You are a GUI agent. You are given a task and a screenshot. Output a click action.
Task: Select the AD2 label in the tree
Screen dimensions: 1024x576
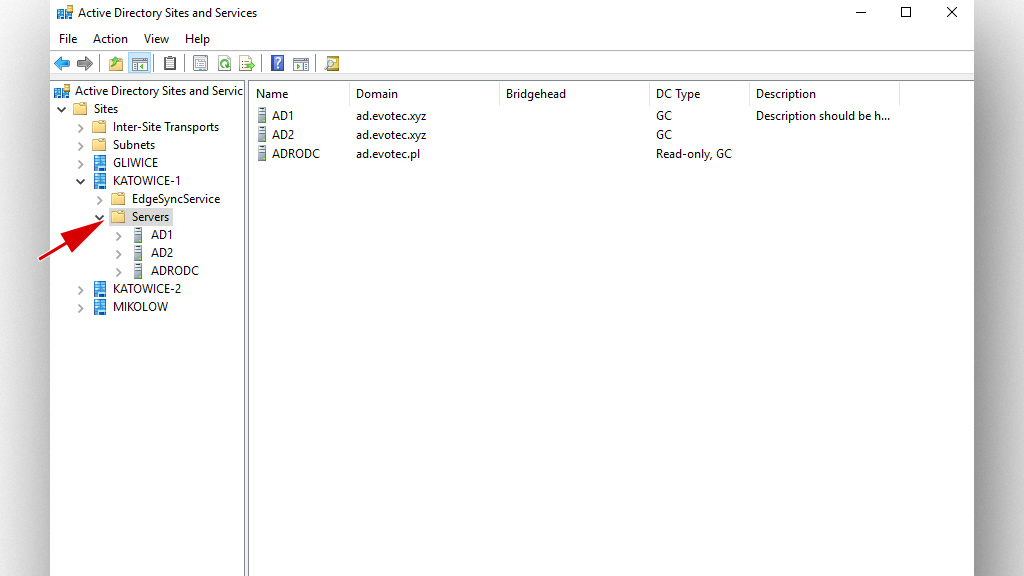click(x=162, y=253)
